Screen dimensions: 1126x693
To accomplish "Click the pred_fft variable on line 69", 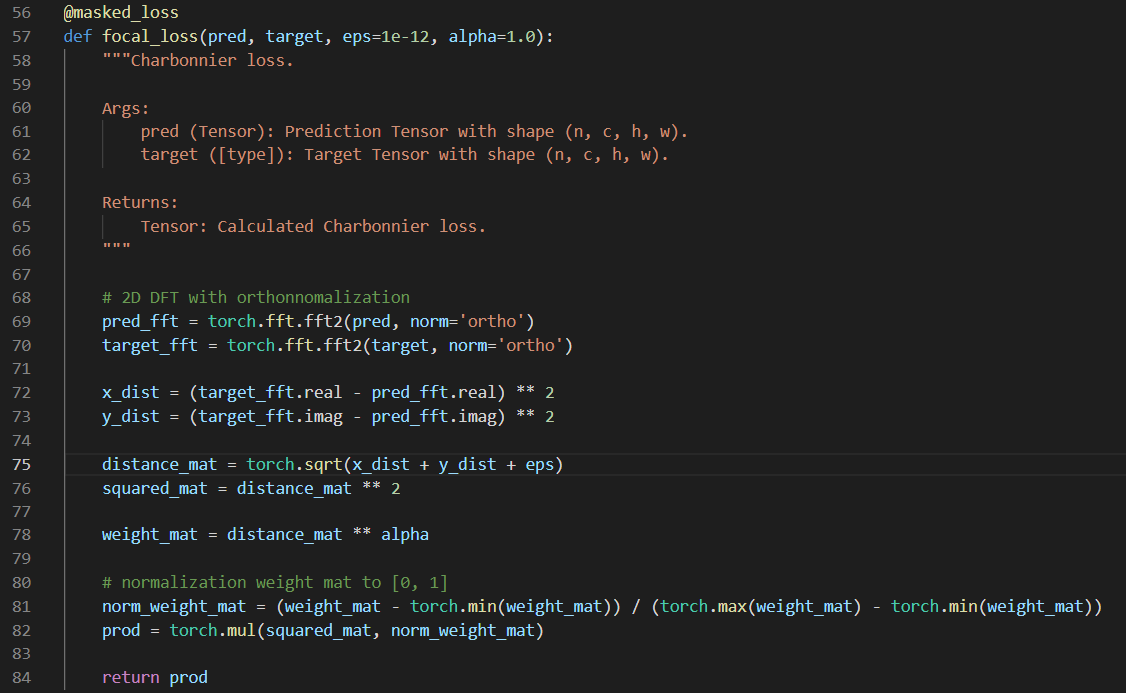I will click(x=140, y=321).
